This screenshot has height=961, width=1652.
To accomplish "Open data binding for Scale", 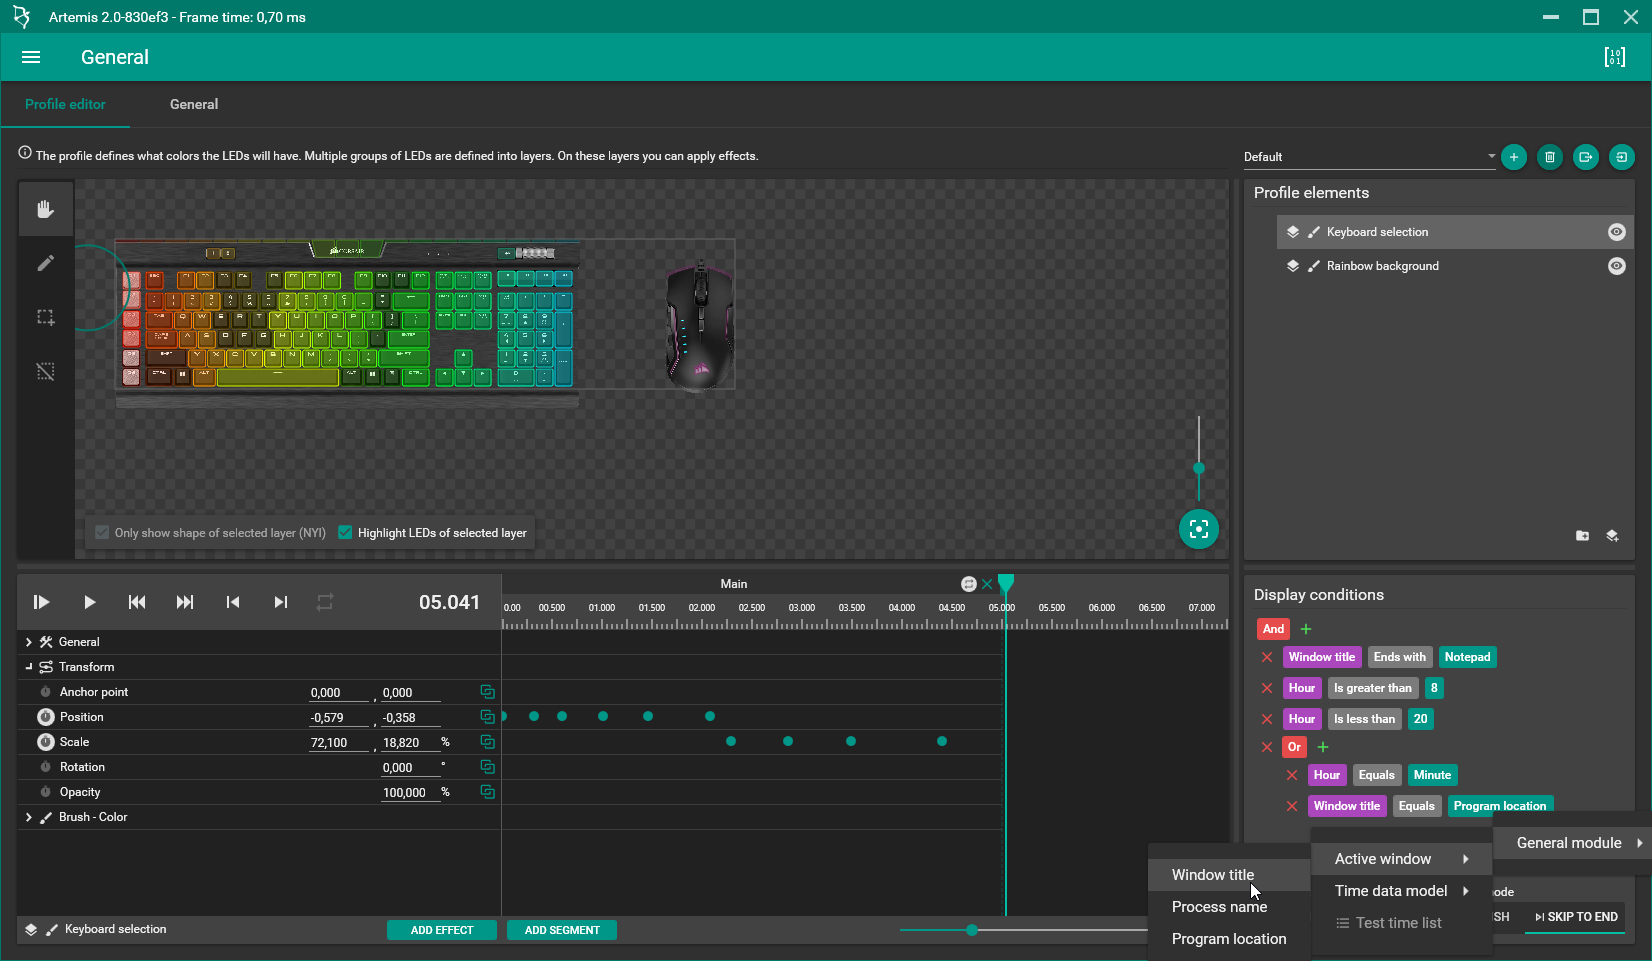I will pyautogui.click(x=487, y=742).
